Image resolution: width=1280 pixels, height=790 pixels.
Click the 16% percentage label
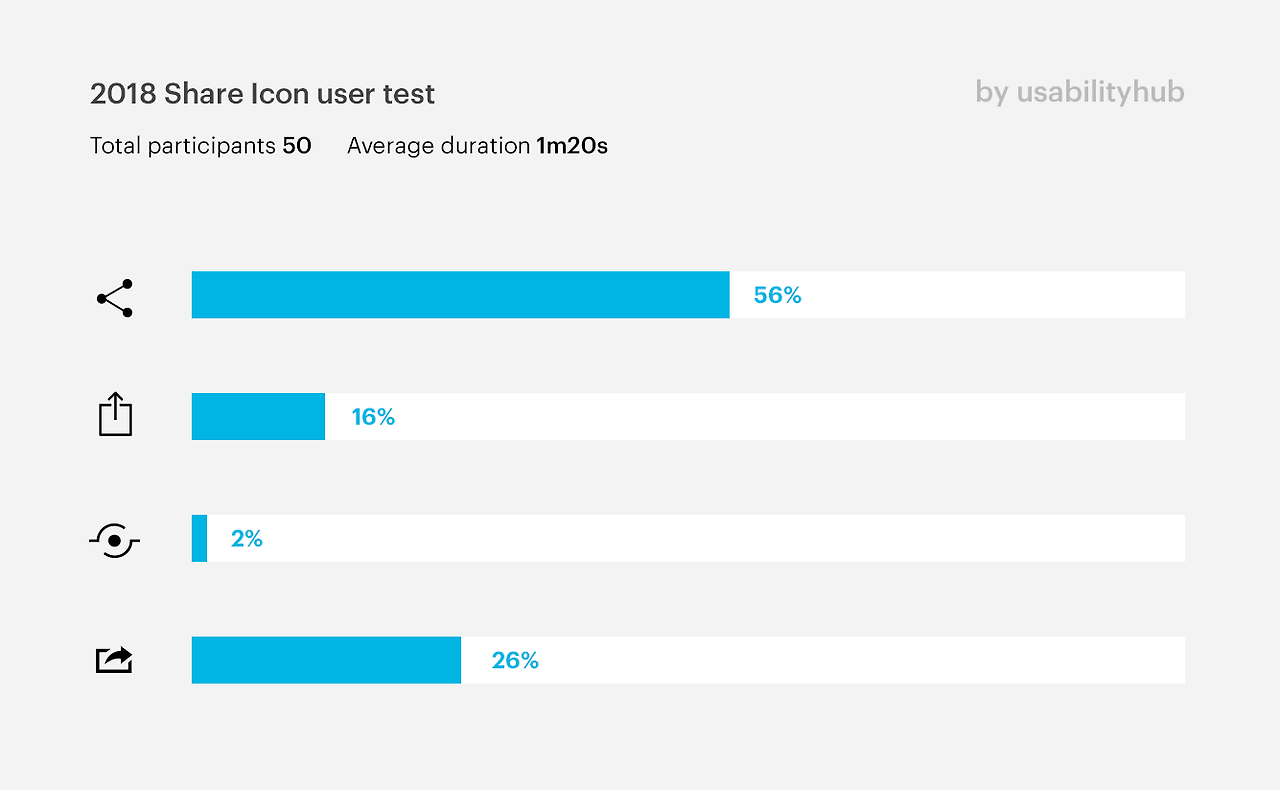373,417
